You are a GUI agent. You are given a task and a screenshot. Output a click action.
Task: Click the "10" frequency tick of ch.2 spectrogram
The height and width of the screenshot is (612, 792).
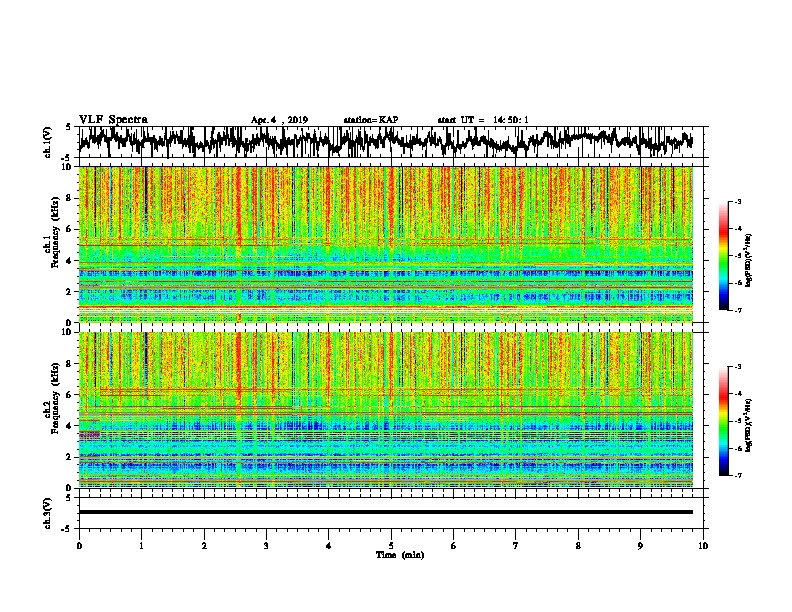point(68,332)
